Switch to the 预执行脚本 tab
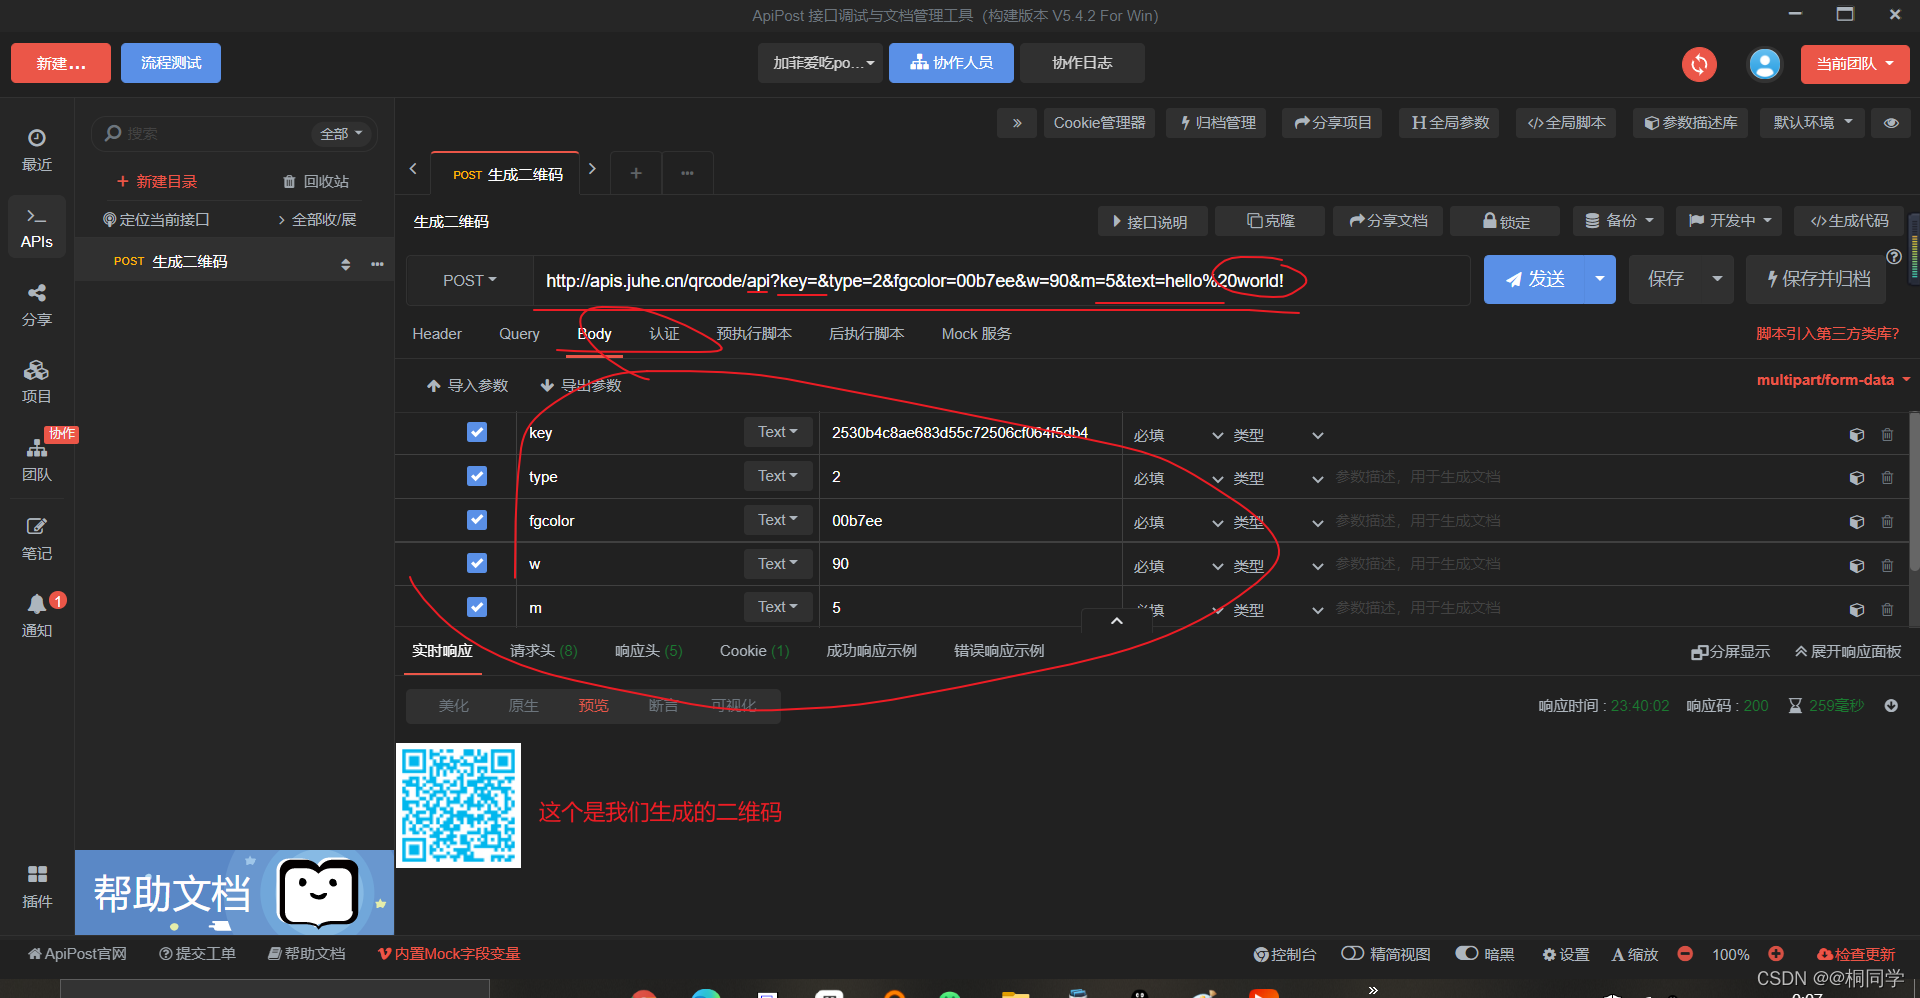Screen dimensions: 1920x998 [754, 334]
